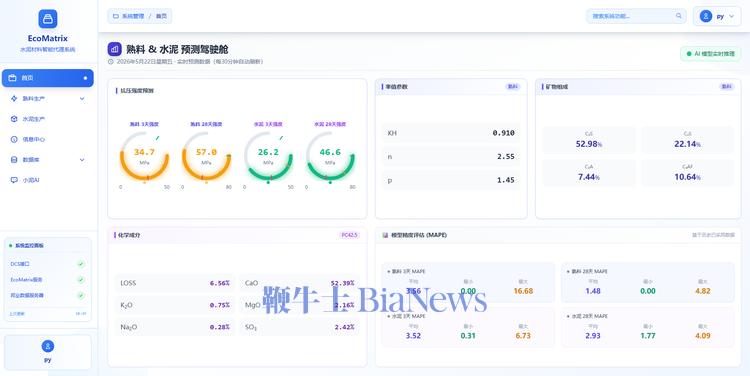This screenshot has height=376, width=750.
Task: Click the green dot beside 系统监控面板
Action: (x=11, y=246)
